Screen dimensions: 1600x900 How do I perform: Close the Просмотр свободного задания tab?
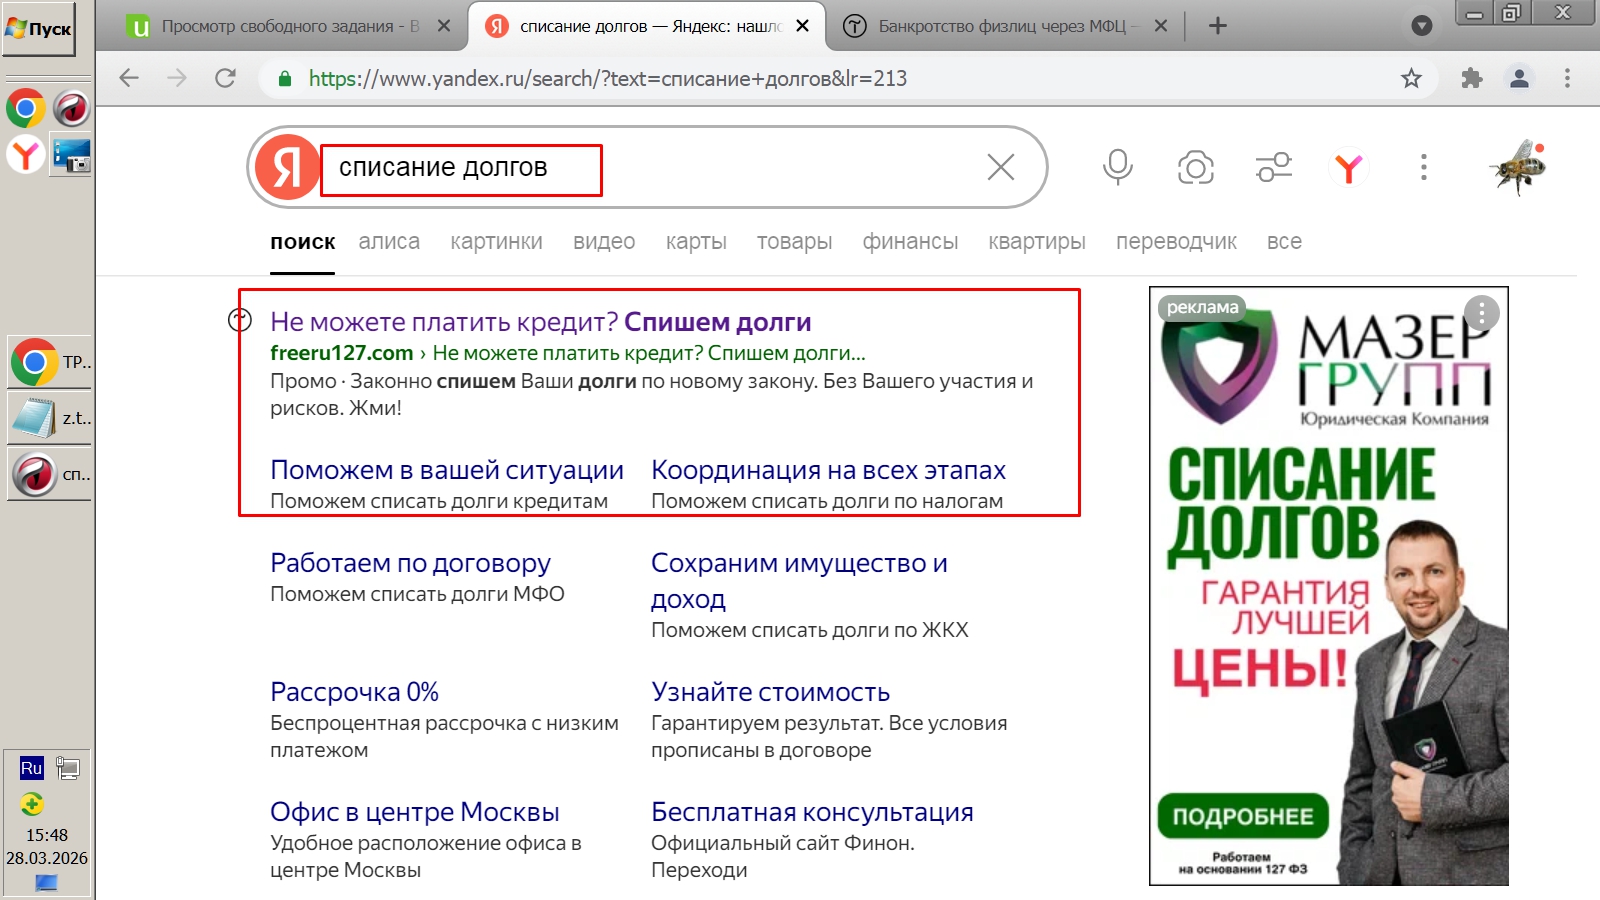(x=445, y=26)
